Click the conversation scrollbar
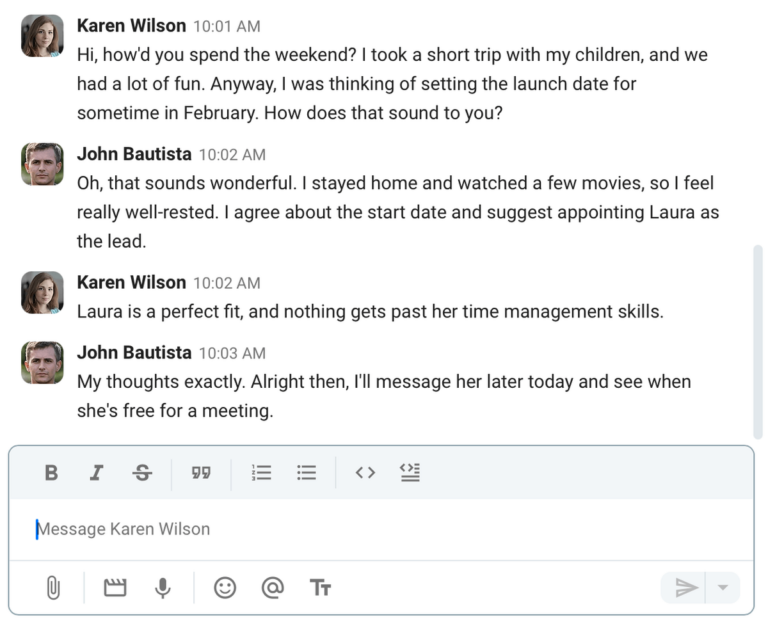 (x=757, y=340)
